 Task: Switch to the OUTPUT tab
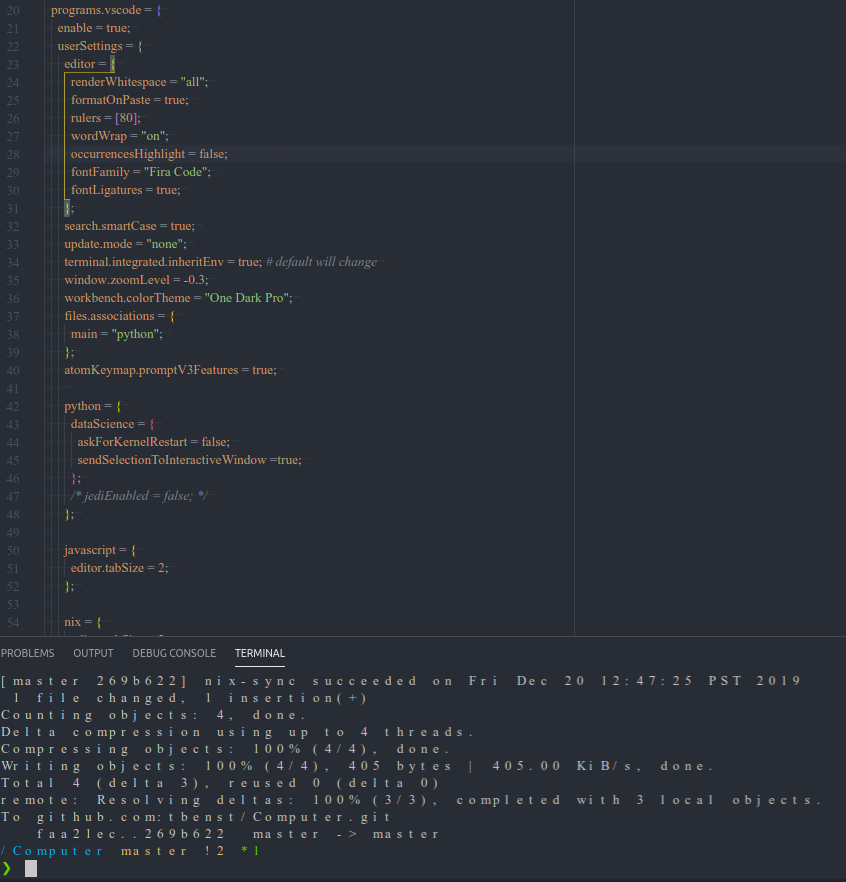(x=93, y=653)
